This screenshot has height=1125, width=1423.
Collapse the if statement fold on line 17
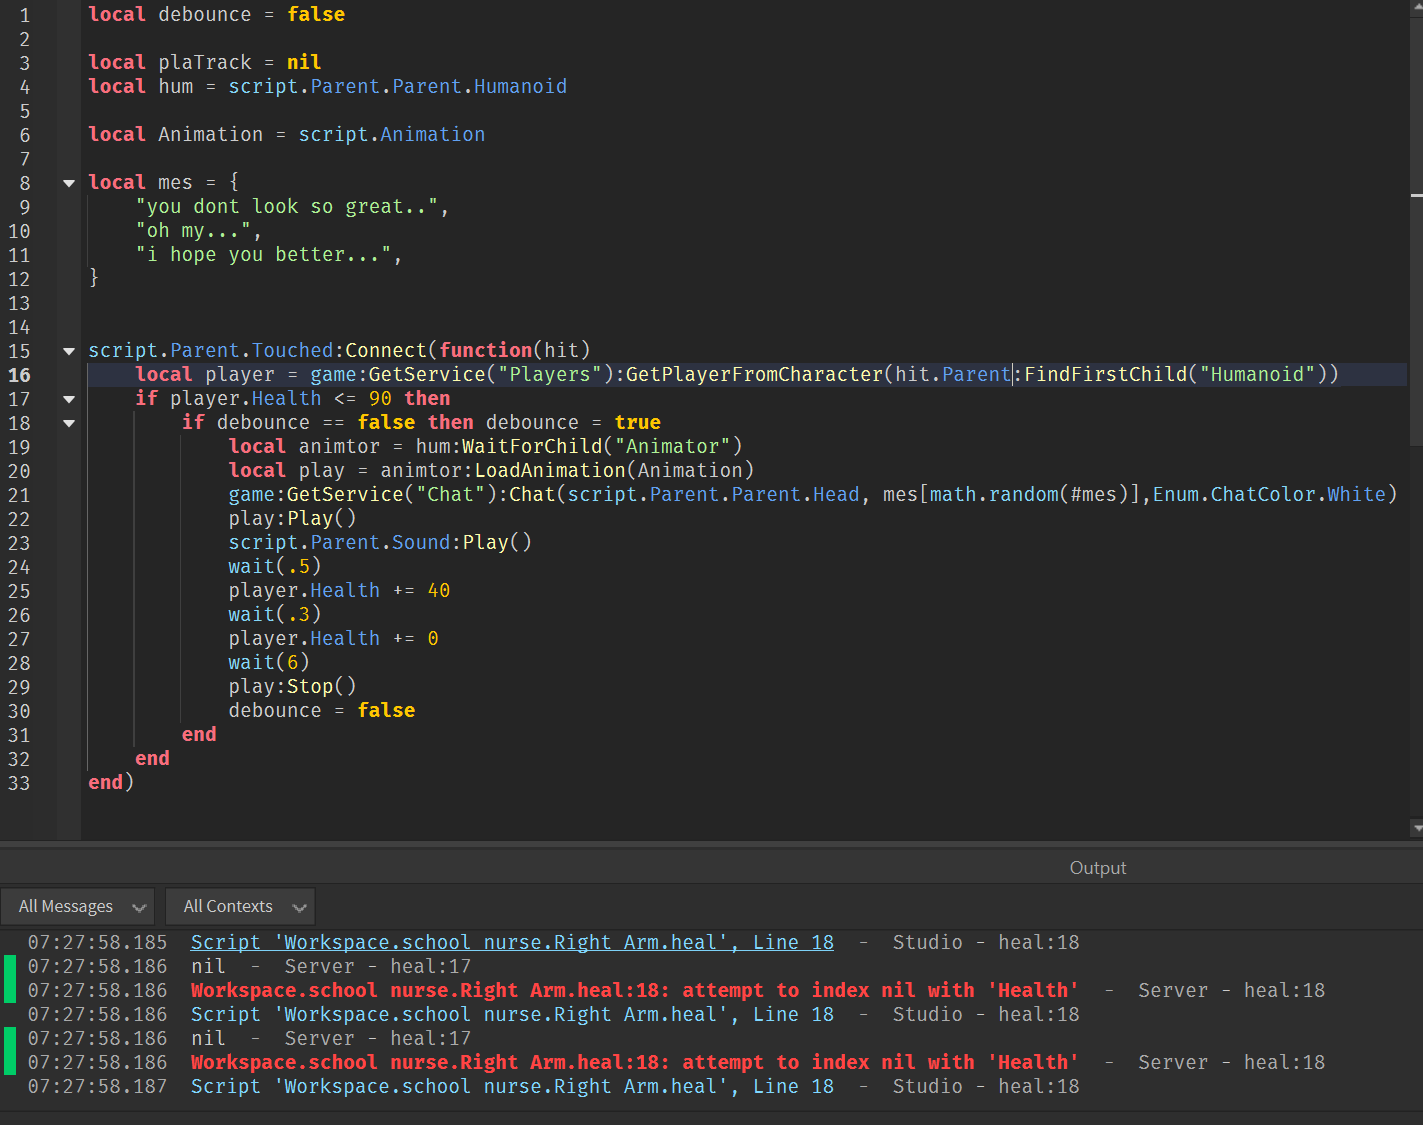point(67,398)
